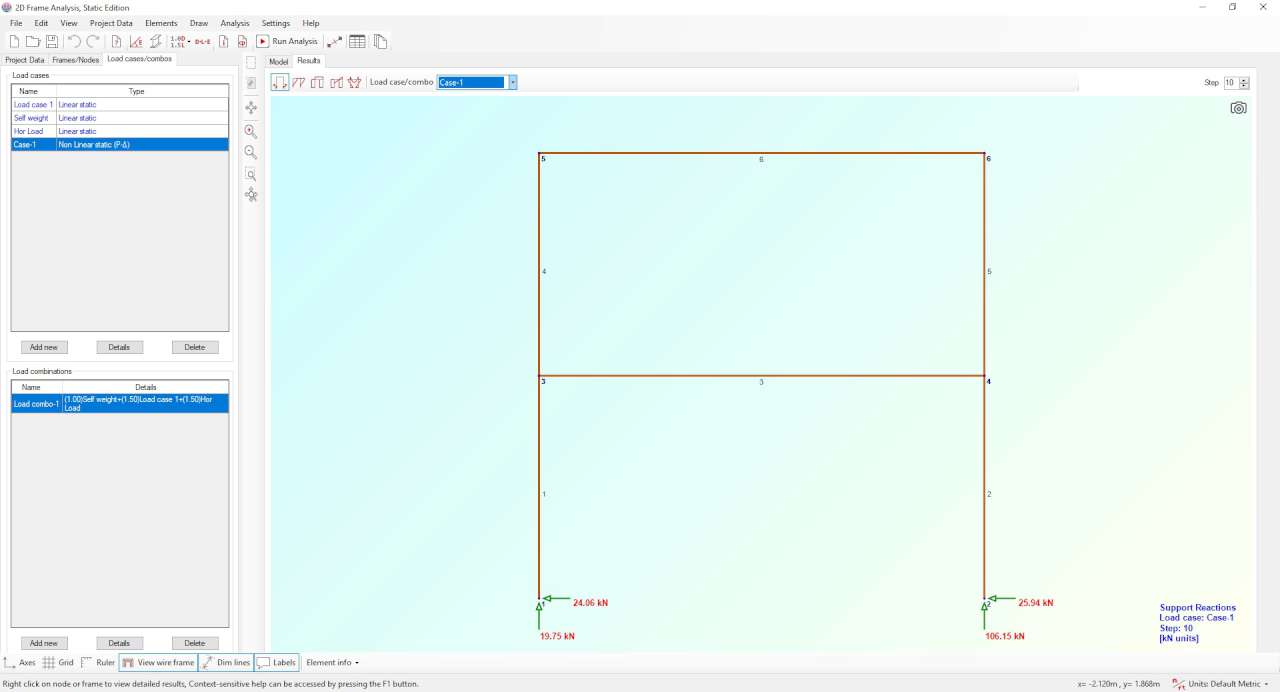Open the Analysis menu
The width and height of the screenshot is (1280, 692).
coord(235,23)
